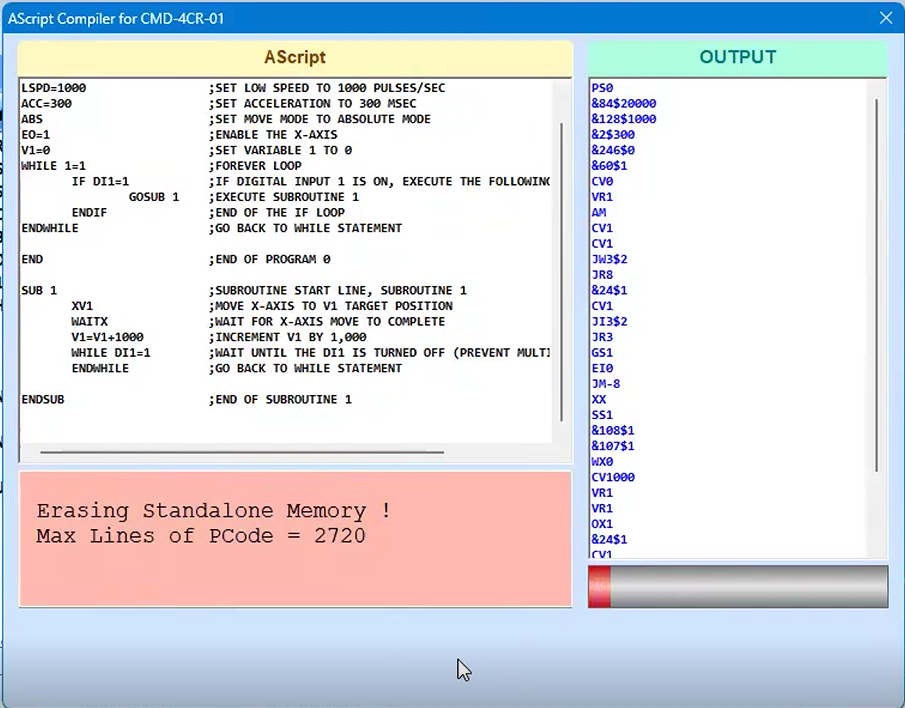Click the LSPD=1000 script line

[54, 88]
